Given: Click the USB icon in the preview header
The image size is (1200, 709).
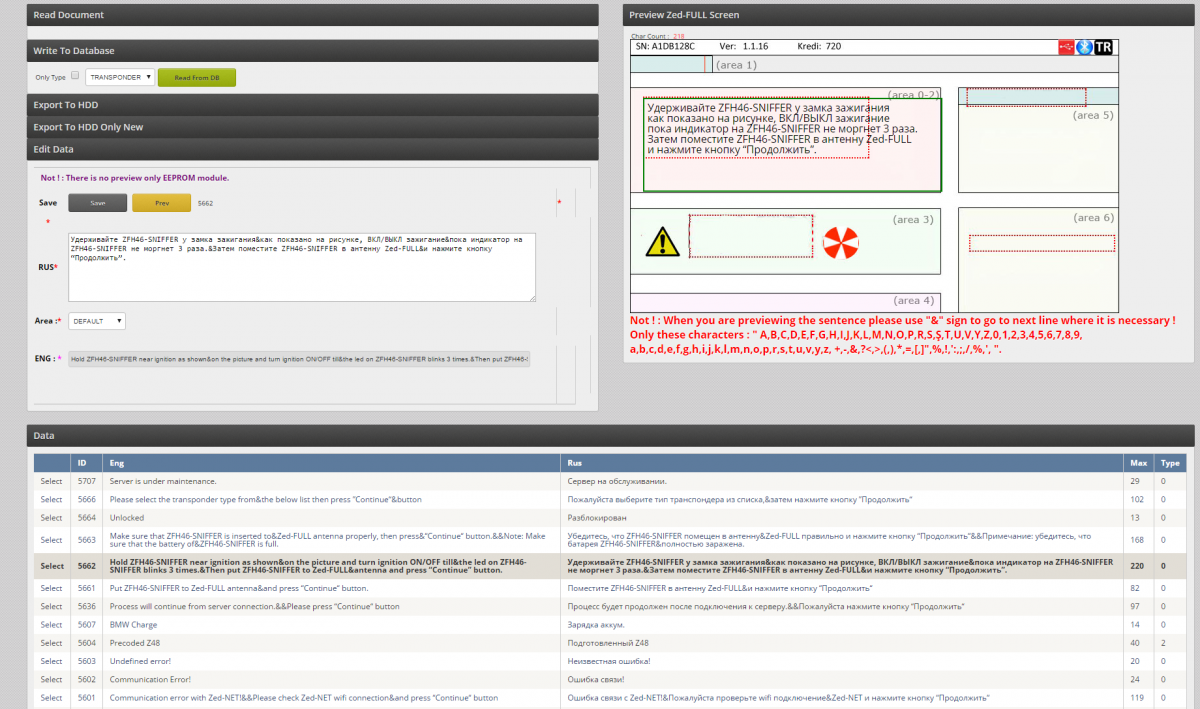Looking at the screenshot, I should tap(1066, 47).
